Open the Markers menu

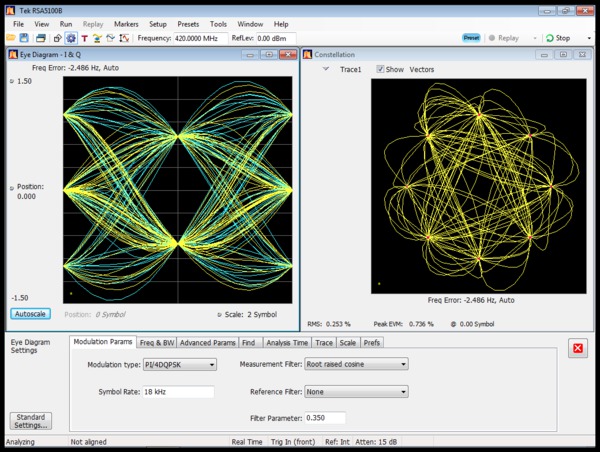click(x=126, y=22)
